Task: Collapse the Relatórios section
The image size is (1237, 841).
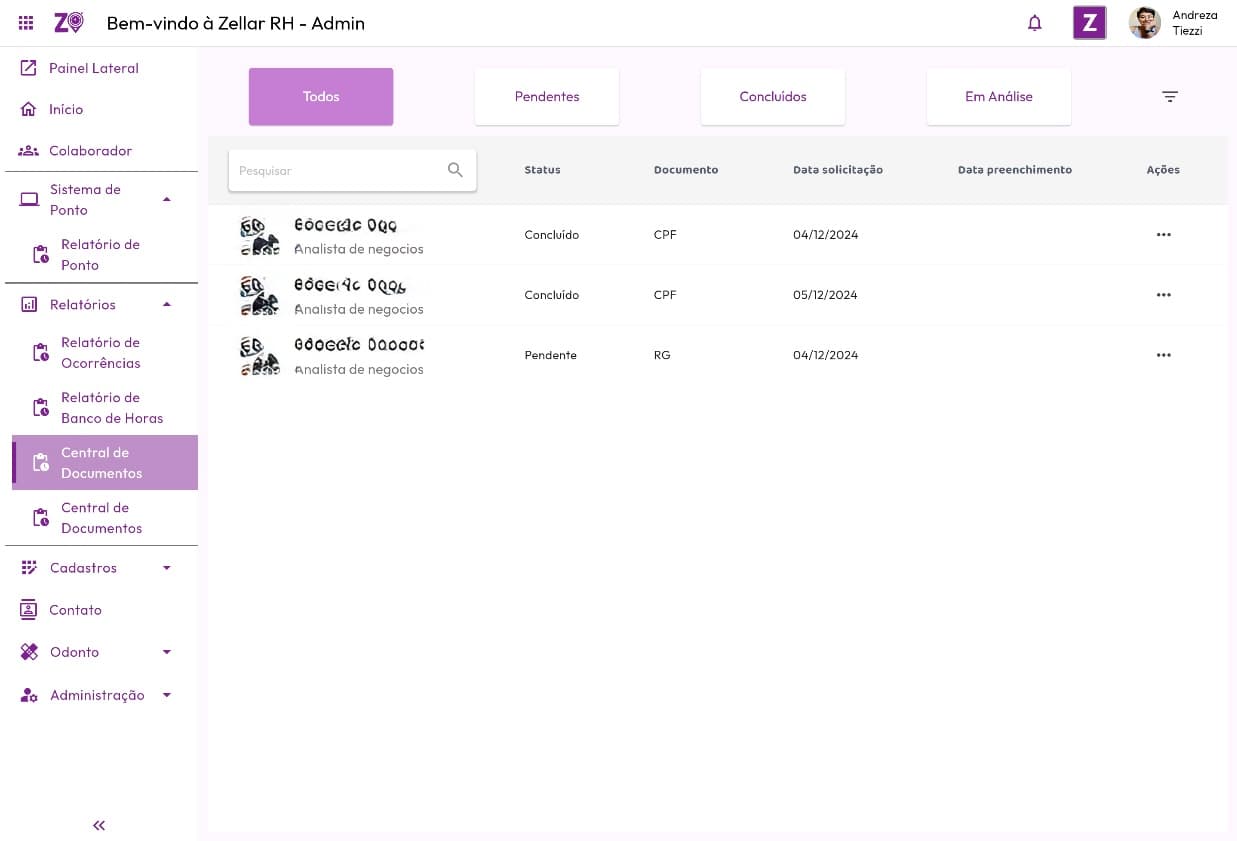Action: click(167, 305)
